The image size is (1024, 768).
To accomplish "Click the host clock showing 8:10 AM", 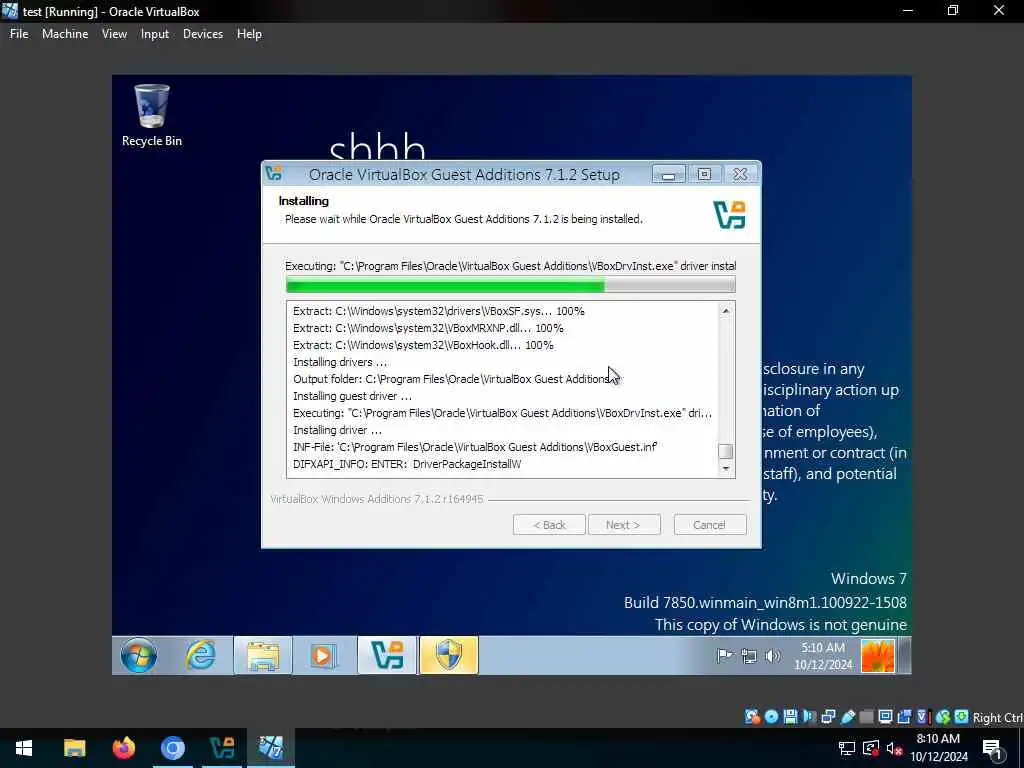I will pos(939,748).
